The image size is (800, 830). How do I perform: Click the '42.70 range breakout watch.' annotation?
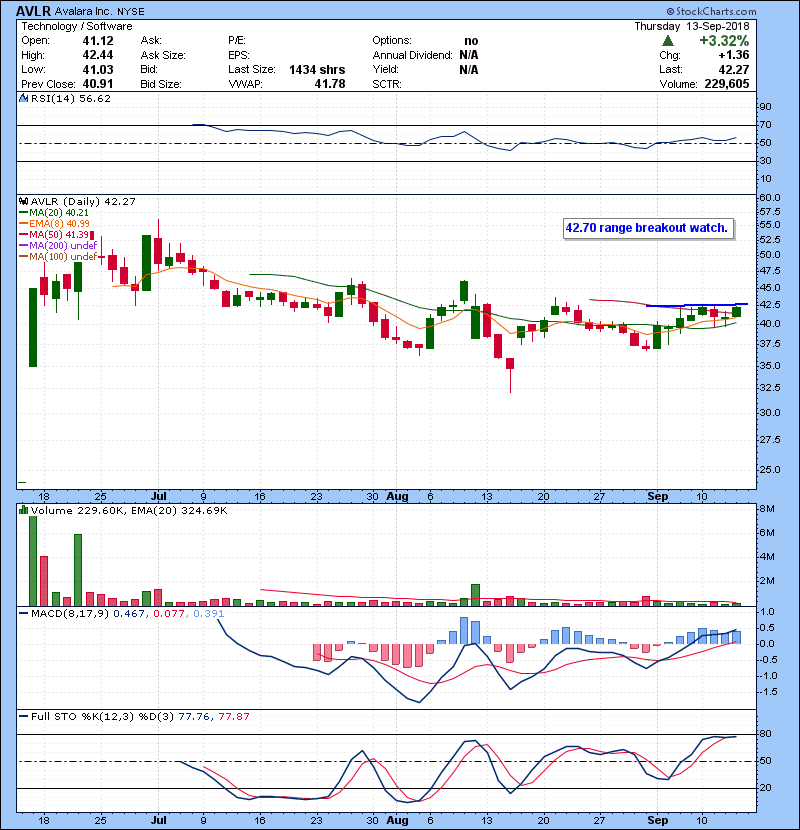[648, 228]
